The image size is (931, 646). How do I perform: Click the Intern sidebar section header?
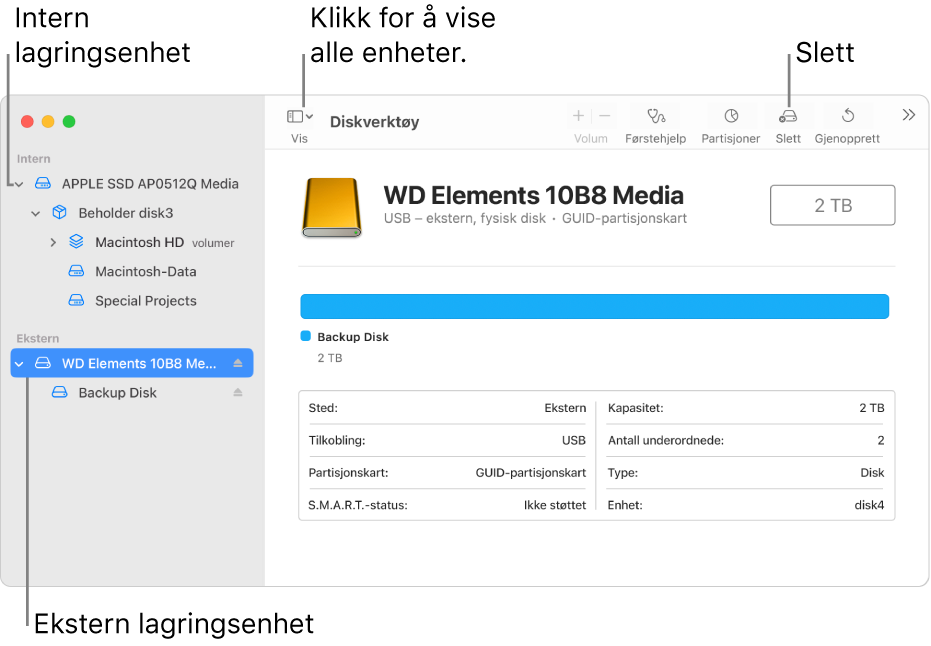tap(33, 159)
